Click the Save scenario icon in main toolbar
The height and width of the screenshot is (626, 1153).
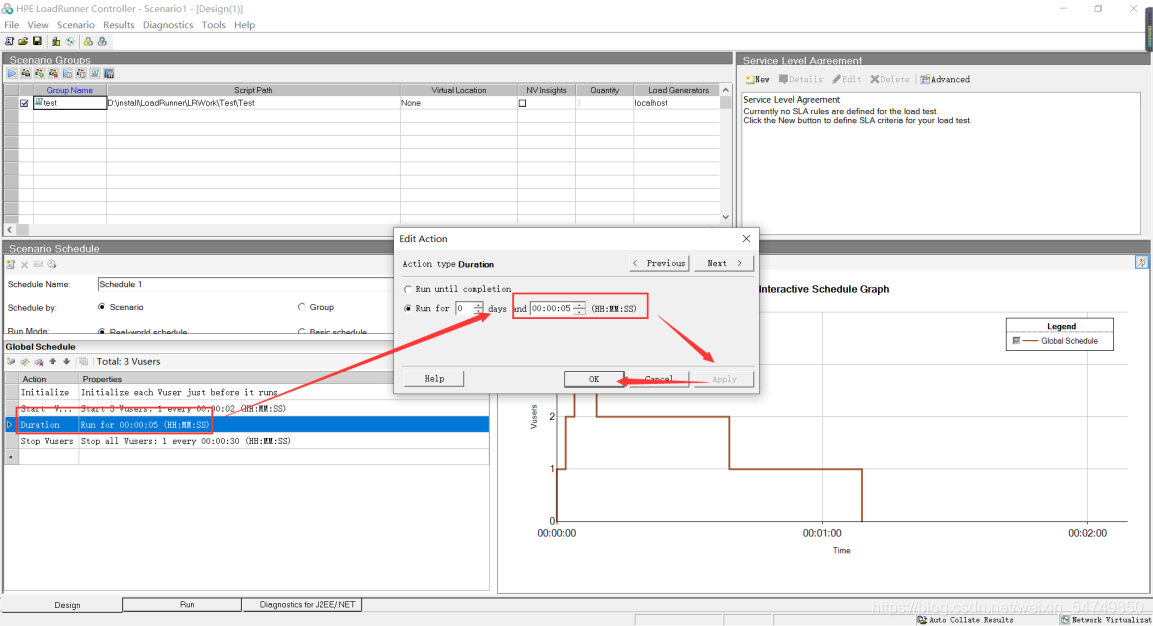(x=37, y=42)
